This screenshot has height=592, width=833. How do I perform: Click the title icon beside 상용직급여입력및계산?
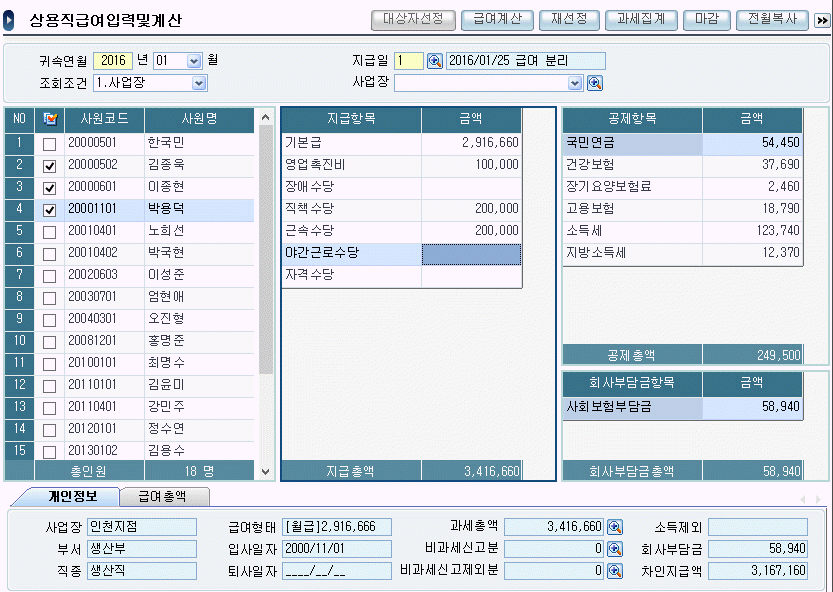pyautogui.click(x=10, y=21)
